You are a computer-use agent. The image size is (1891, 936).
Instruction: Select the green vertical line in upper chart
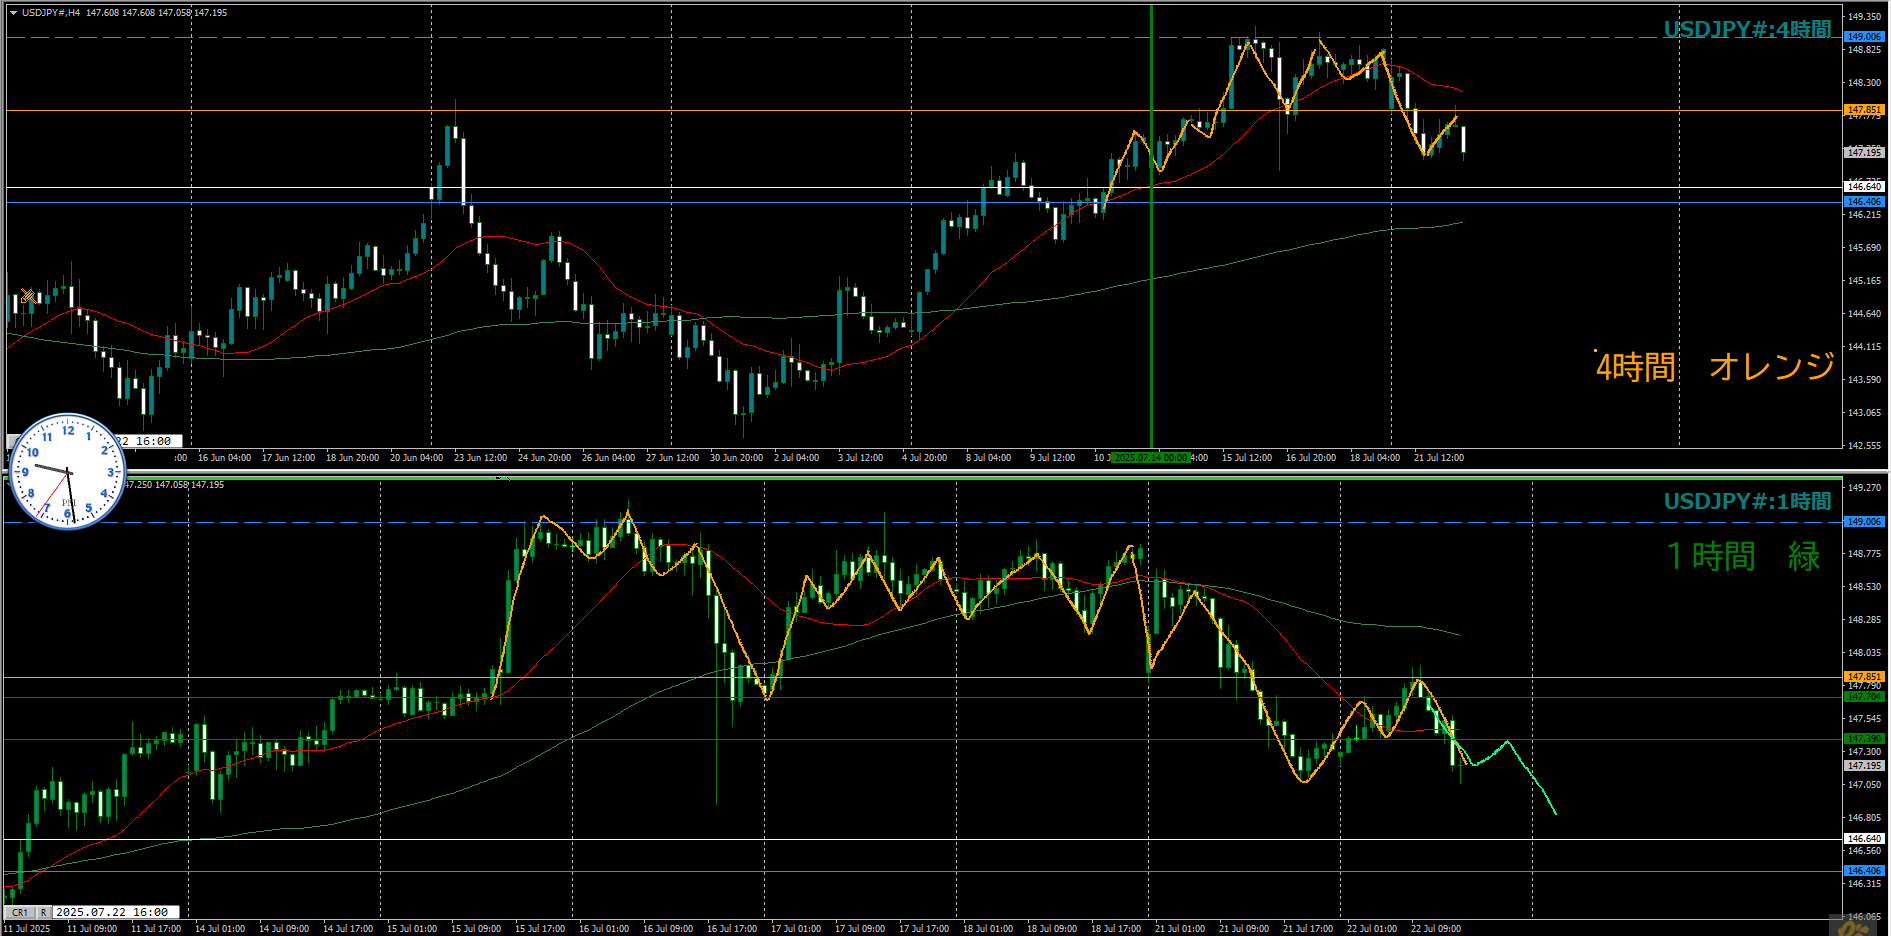1151,300
